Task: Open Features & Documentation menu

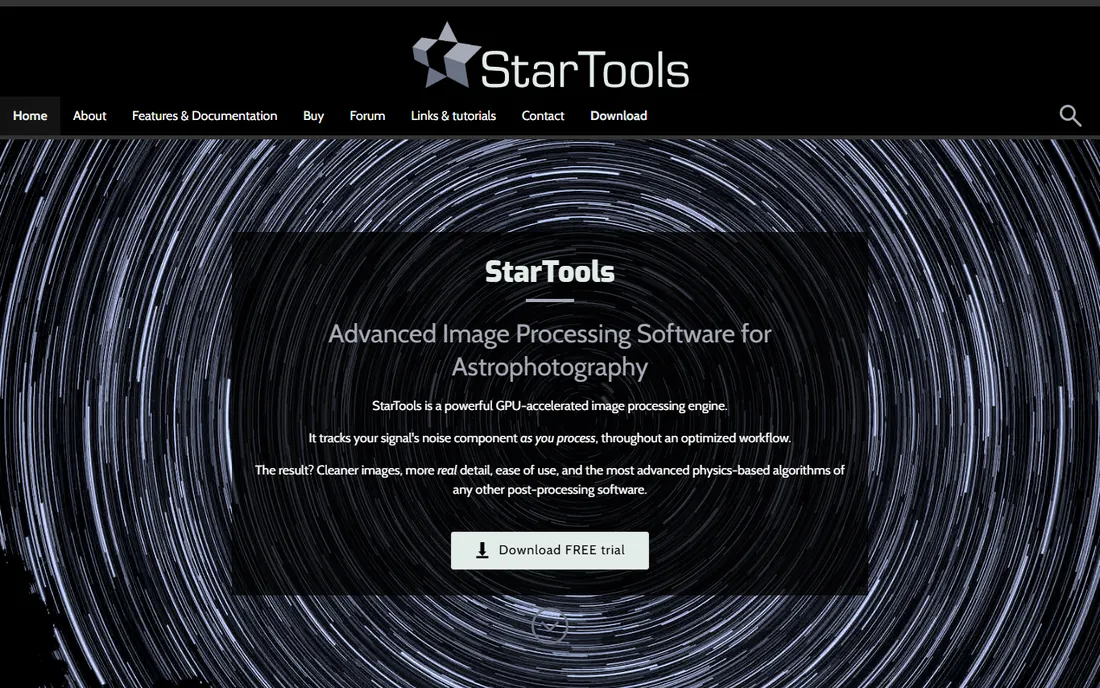Action: (x=204, y=116)
